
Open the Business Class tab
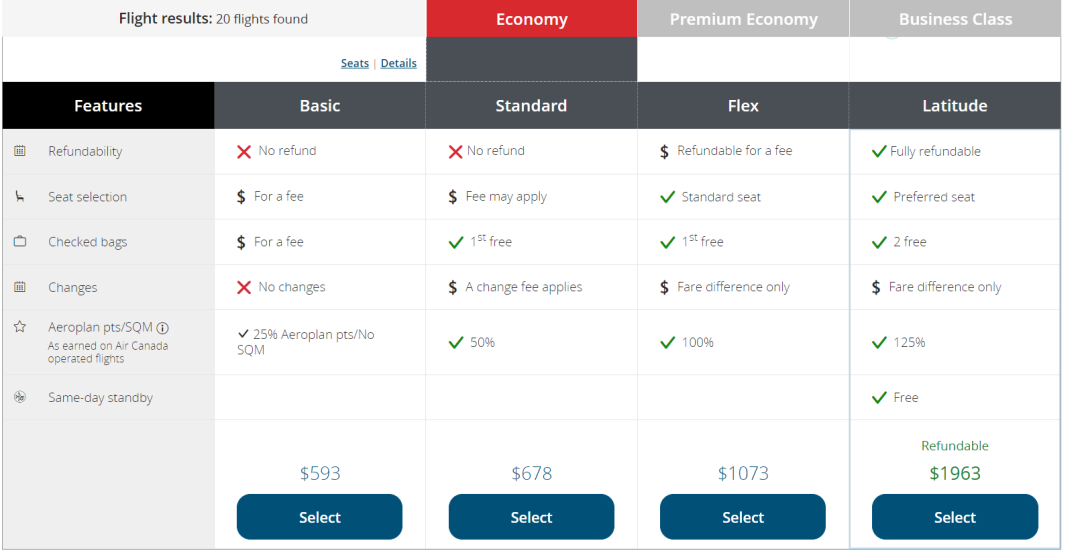pos(955,19)
